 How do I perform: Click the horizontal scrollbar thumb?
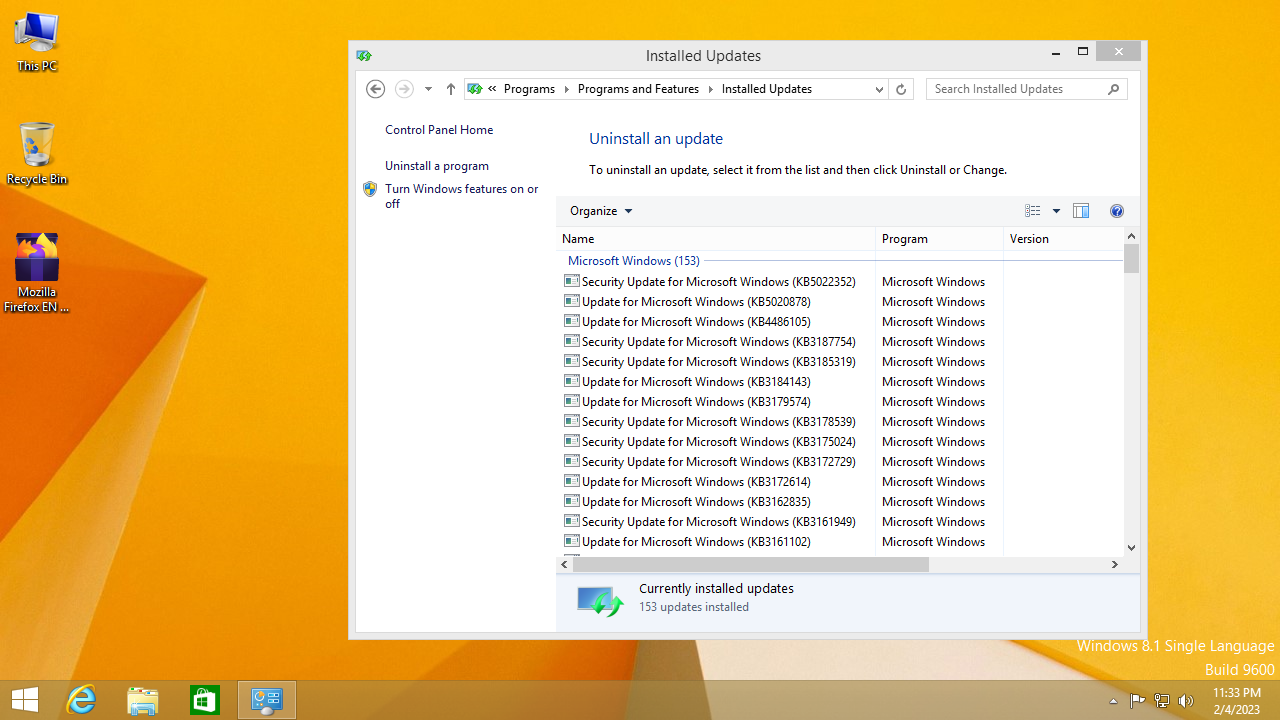pos(751,565)
